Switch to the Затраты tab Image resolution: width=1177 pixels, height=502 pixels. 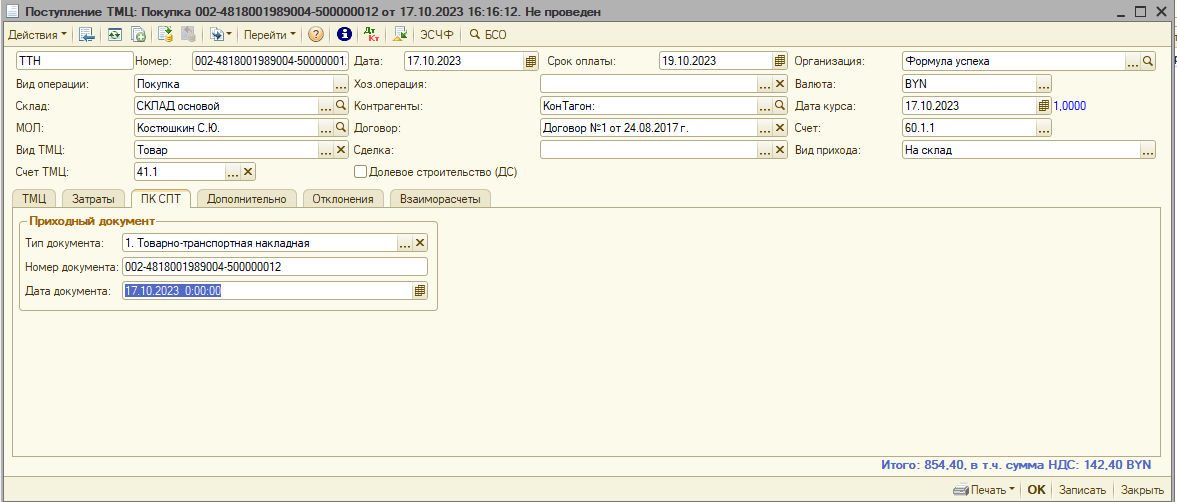coord(93,199)
